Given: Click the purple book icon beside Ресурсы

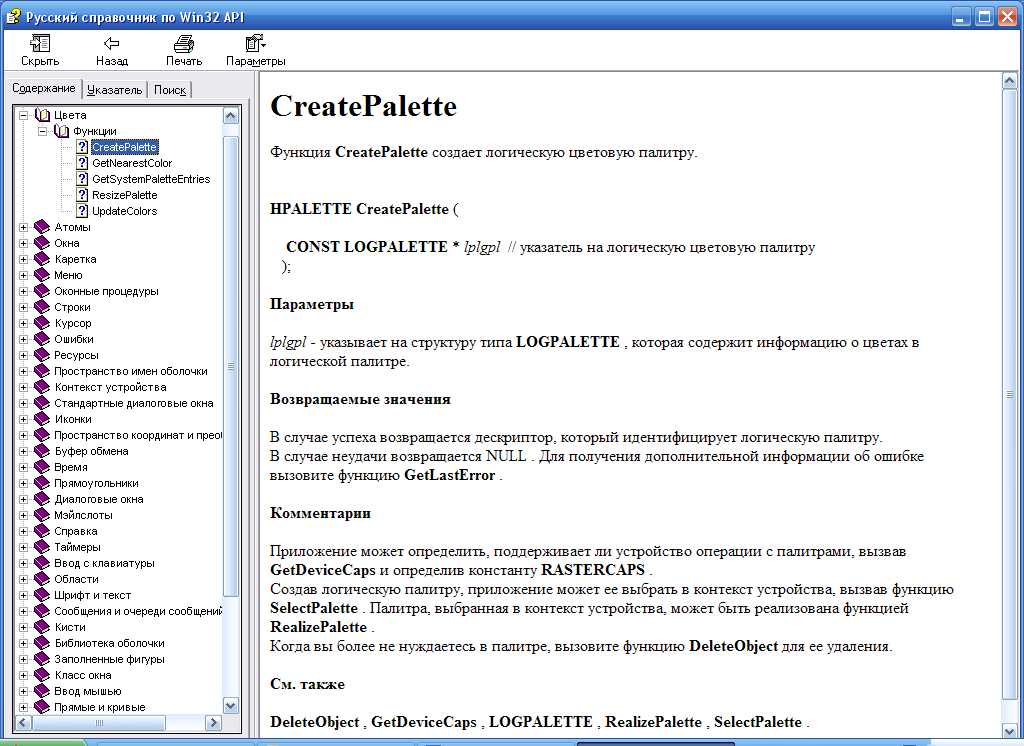Looking at the screenshot, I should tap(42, 355).
